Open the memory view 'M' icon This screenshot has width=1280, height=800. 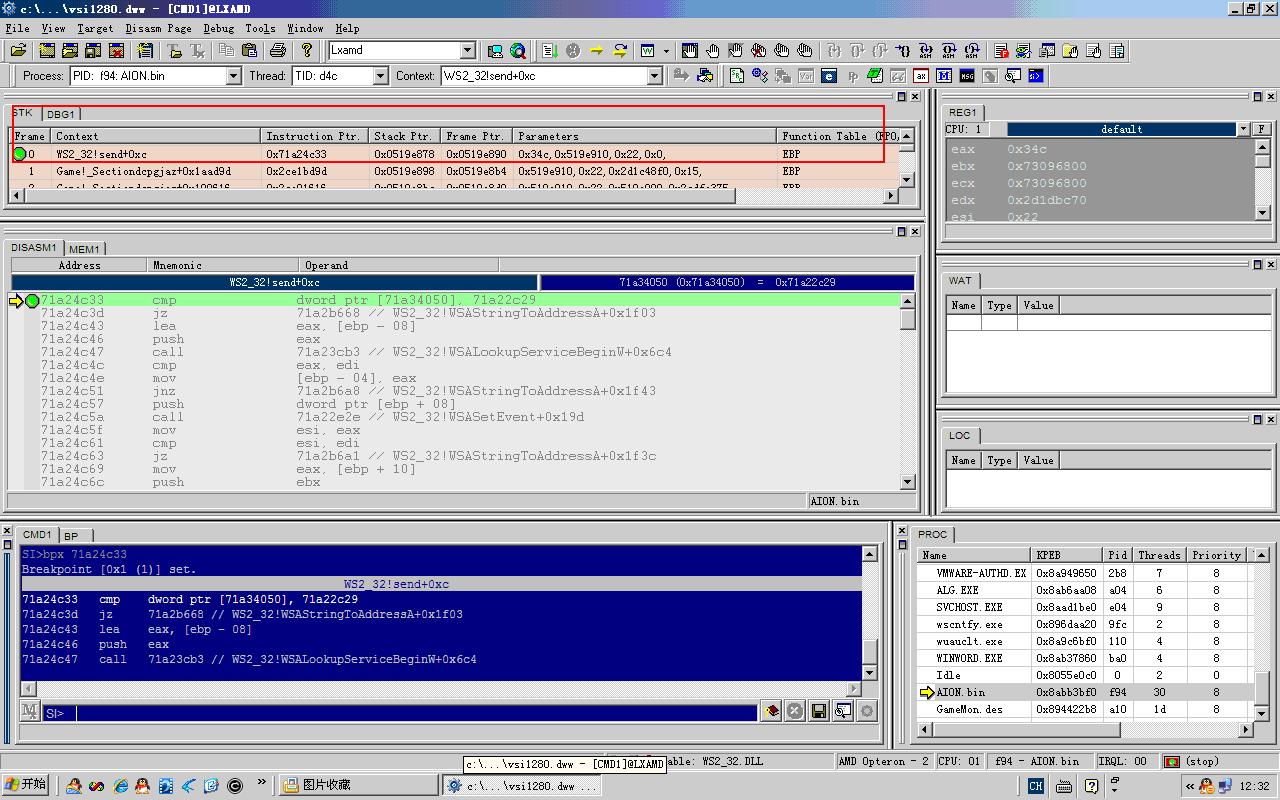pos(944,75)
